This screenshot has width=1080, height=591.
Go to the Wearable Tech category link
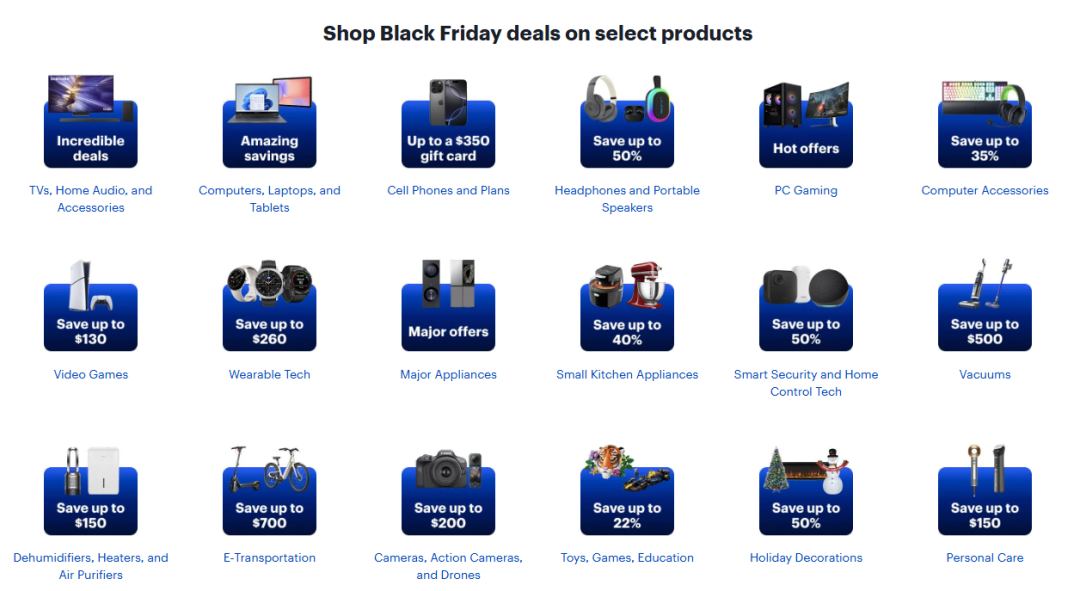[x=269, y=375]
